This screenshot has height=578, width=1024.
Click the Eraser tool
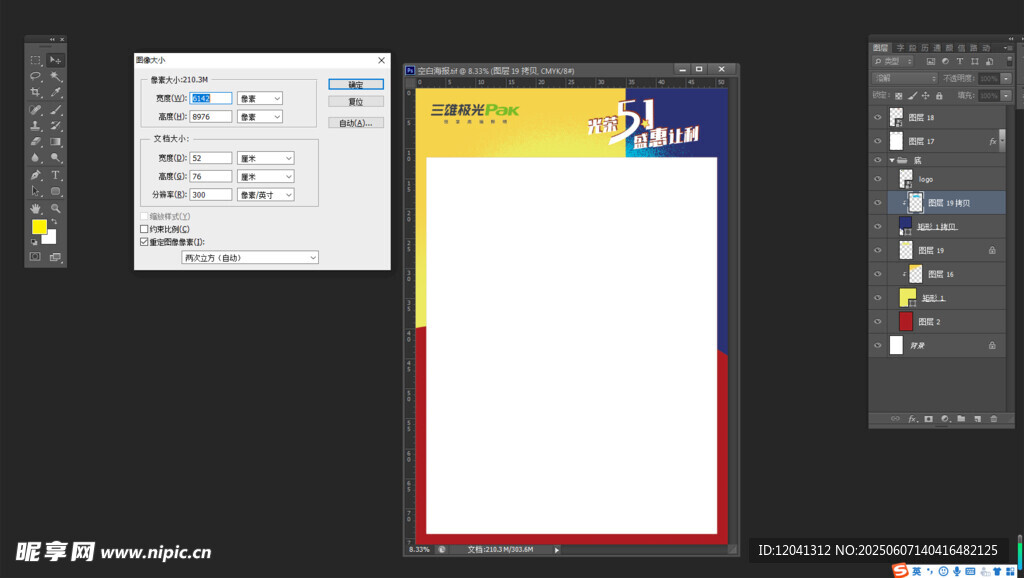click(35, 142)
